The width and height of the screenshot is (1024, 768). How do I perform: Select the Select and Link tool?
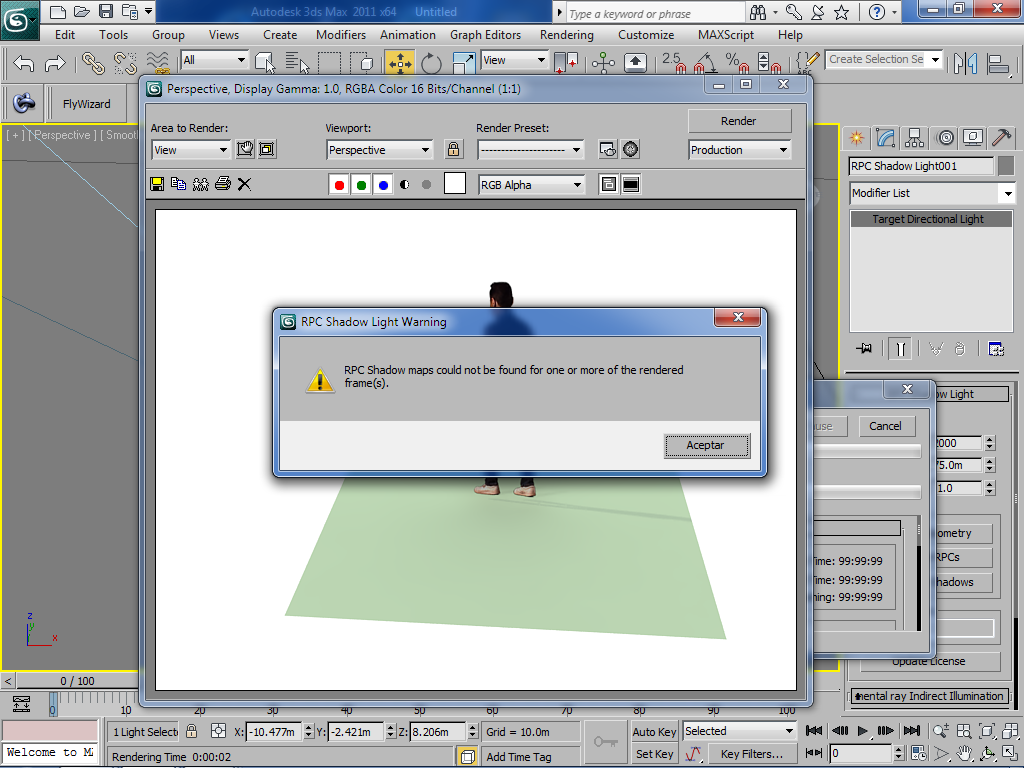pyautogui.click(x=93, y=63)
